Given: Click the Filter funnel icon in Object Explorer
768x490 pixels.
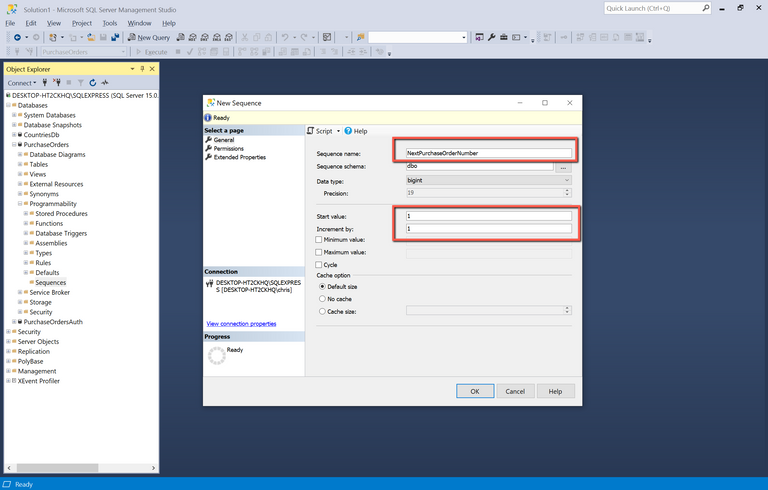Looking at the screenshot, I should (x=80, y=83).
